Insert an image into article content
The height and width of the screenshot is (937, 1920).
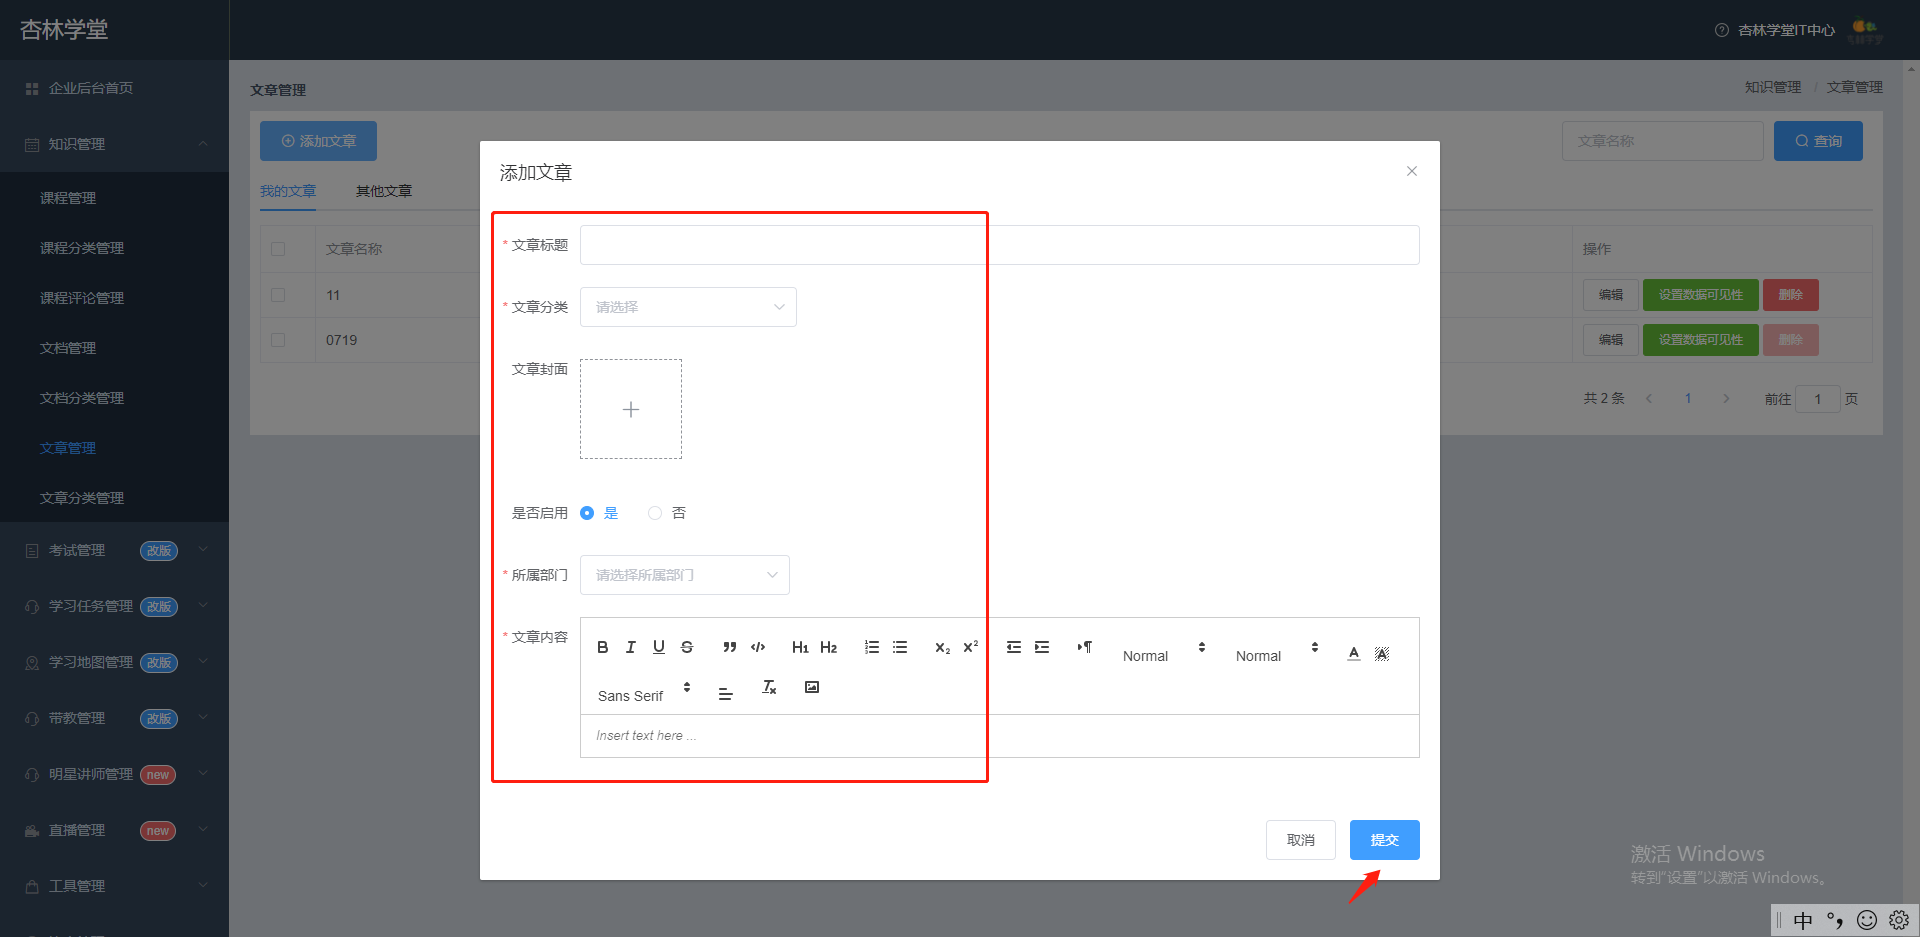coord(812,687)
